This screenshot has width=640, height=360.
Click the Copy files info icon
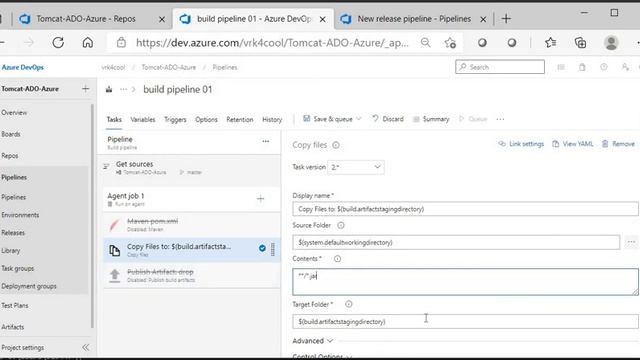(x=336, y=145)
